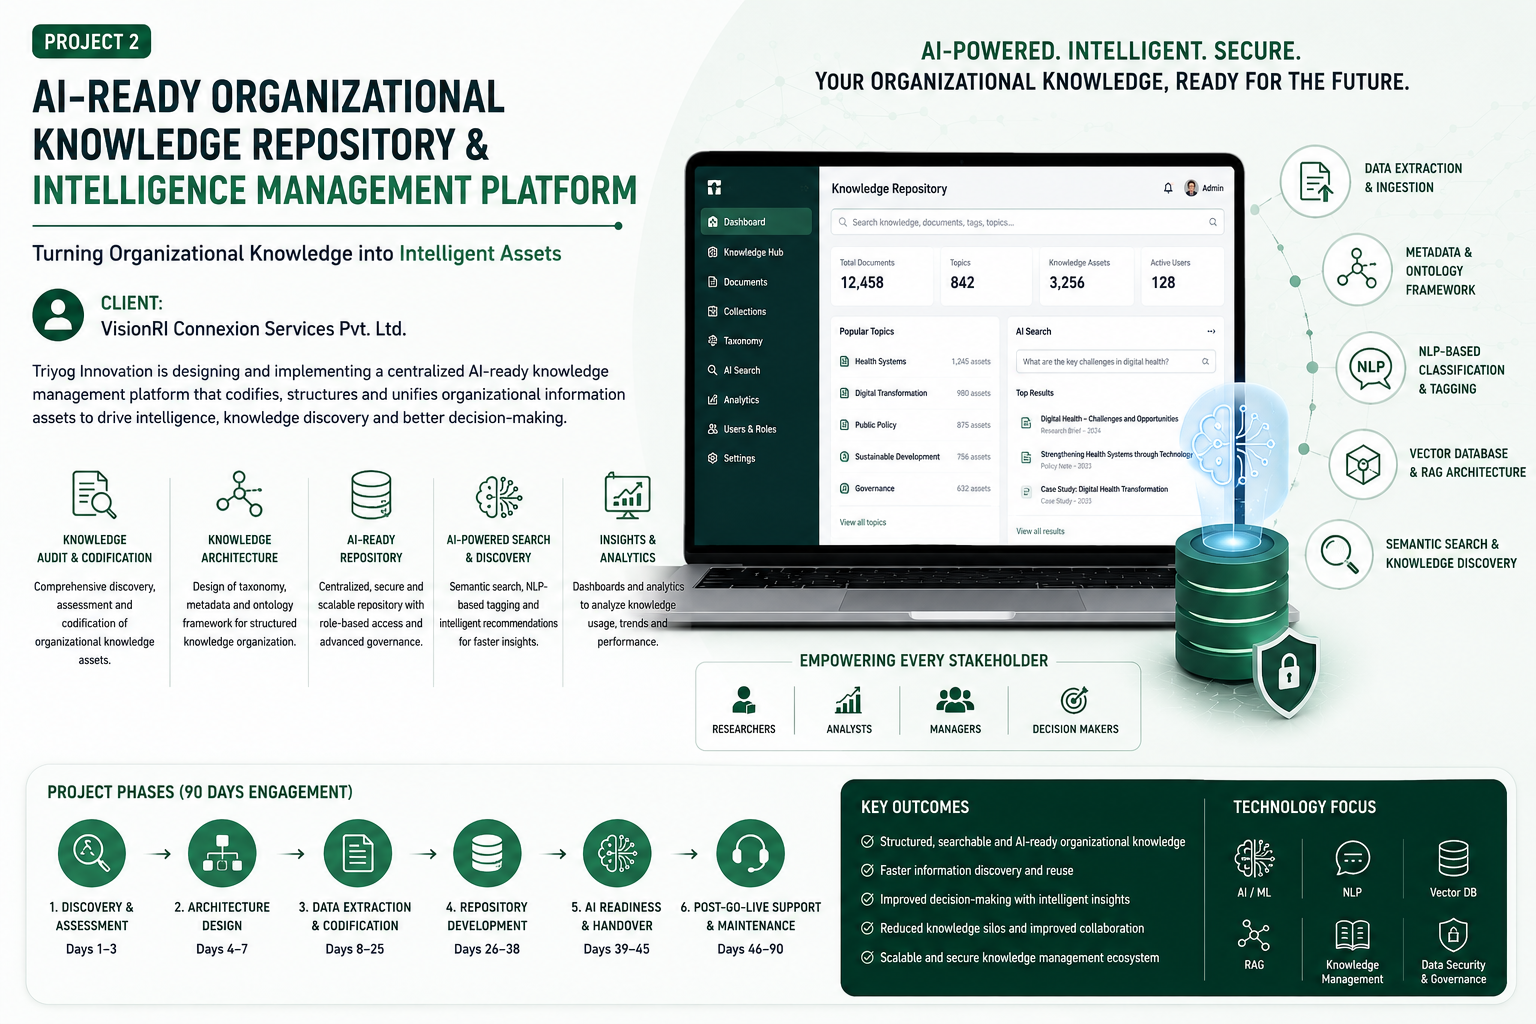The width and height of the screenshot is (1536, 1024).
Task: Open Dashboard in the laptop sidebar
Action: point(756,221)
